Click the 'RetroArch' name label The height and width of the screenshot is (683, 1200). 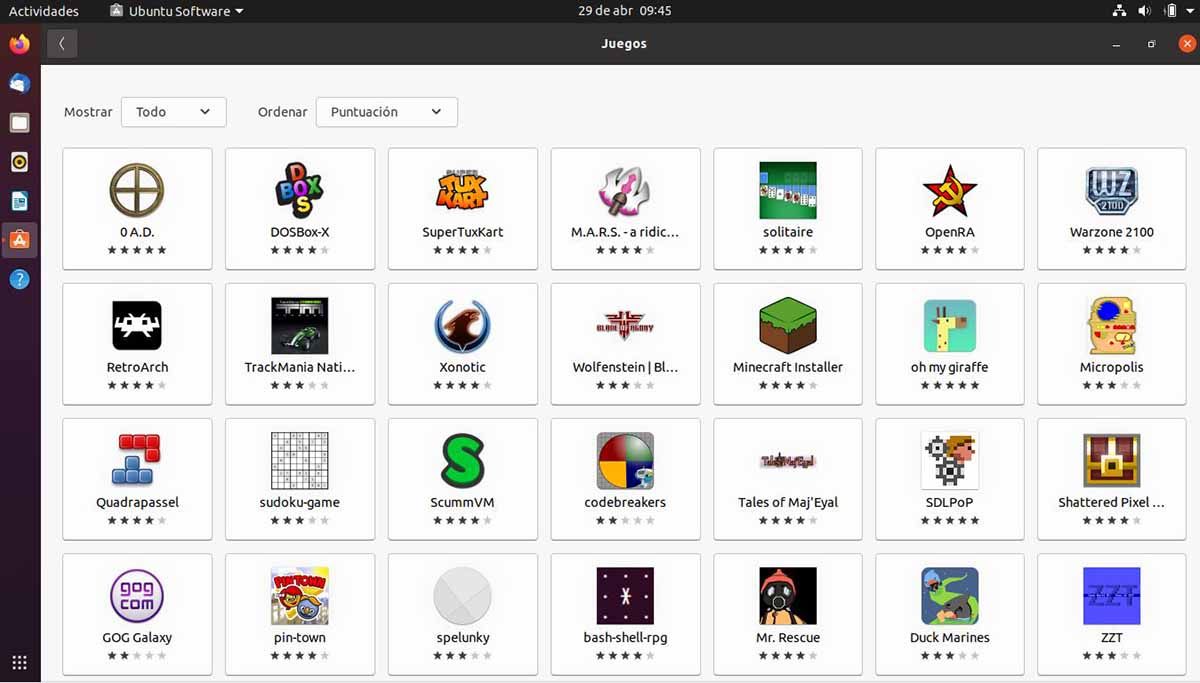137,367
